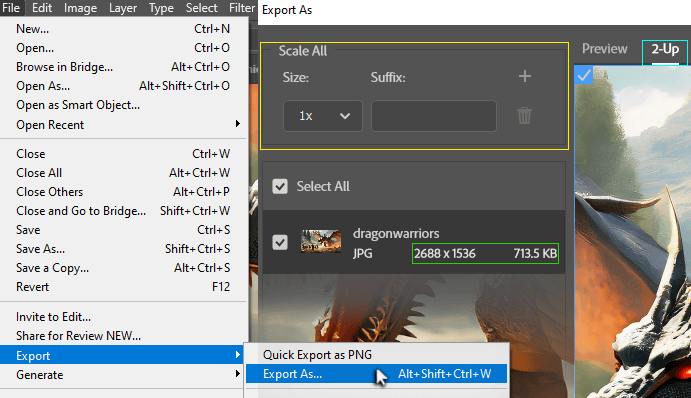Click the trash icon to delete scale
691x398 pixels.
tap(524, 115)
